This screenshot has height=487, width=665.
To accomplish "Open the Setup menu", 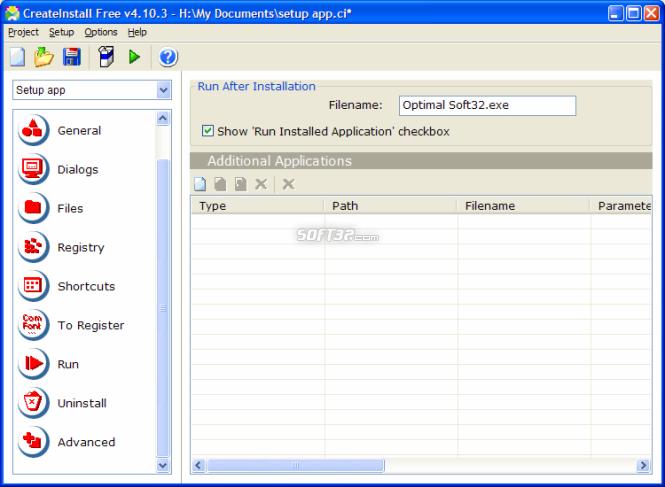I will point(61,32).
